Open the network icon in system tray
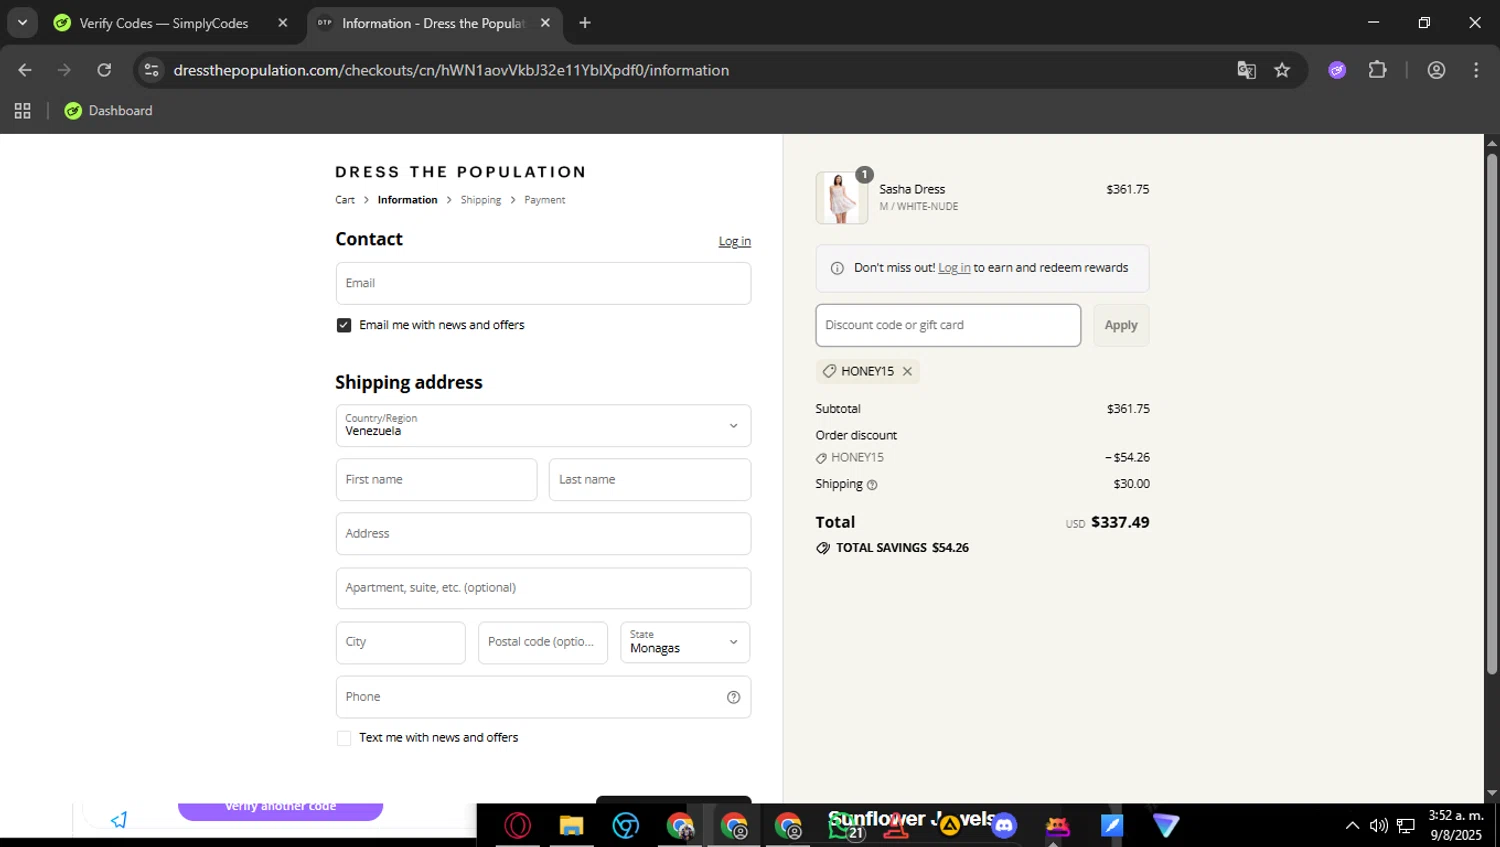Image resolution: width=1500 pixels, height=847 pixels. tap(1406, 825)
